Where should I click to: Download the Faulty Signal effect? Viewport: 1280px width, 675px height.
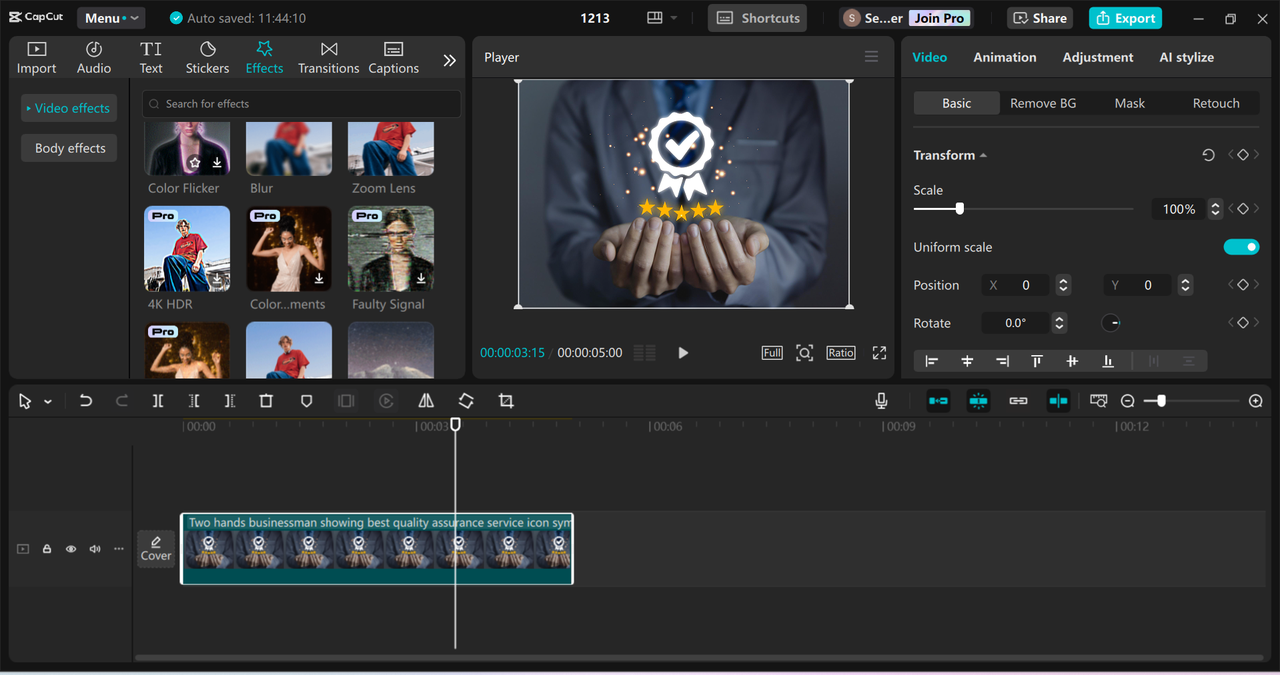[x=421, y=278]
